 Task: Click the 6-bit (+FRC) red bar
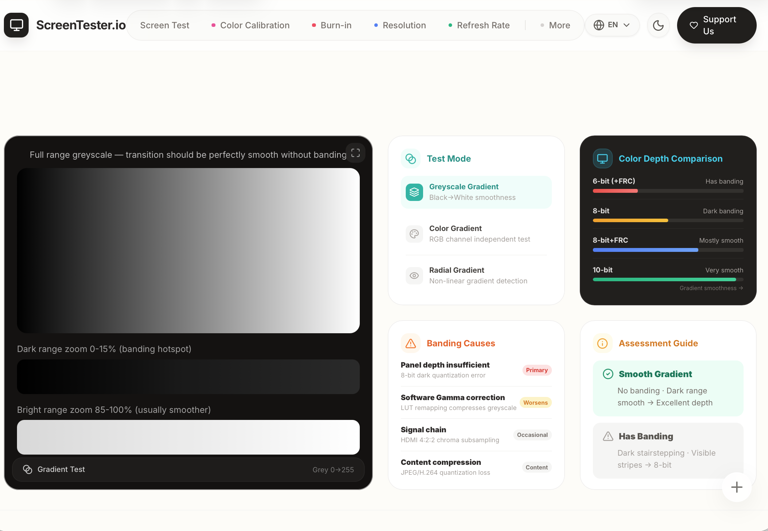pyautogui.click(x=615, y=191)
